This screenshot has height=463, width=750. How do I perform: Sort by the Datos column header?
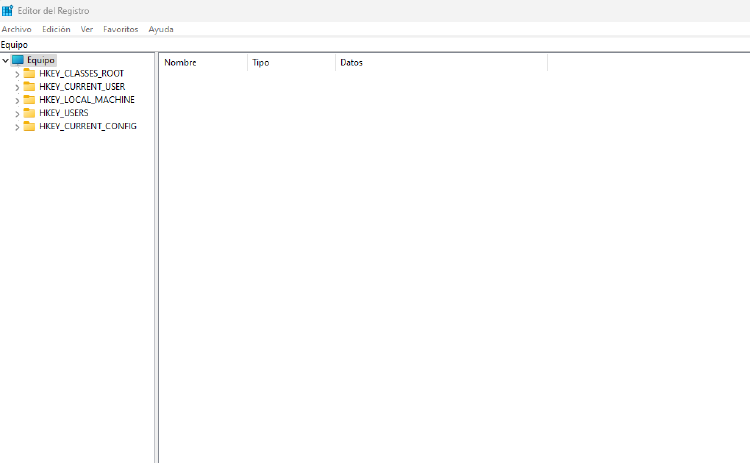coord(441,63)
